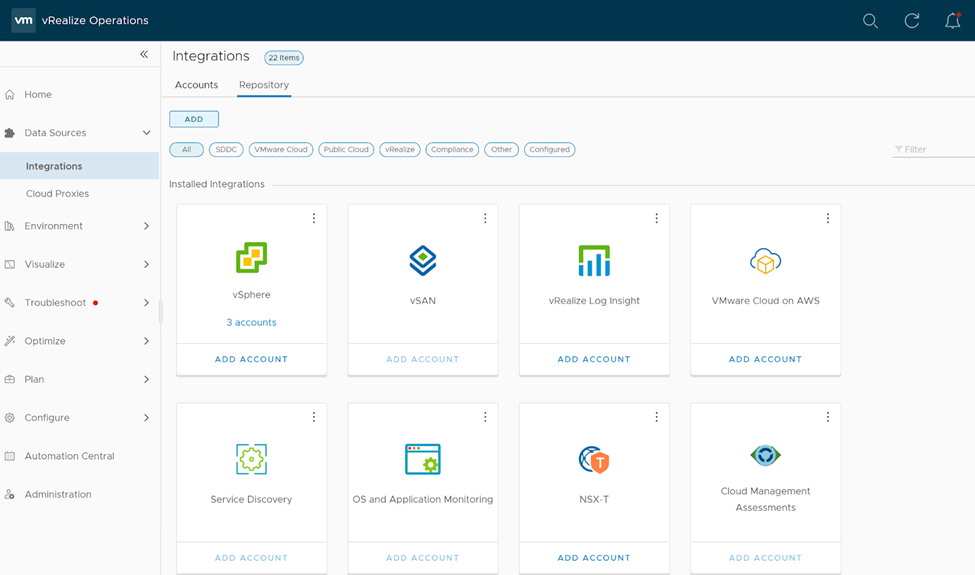Screen dimensions: 975x575
Task: Expand the Plan menu chevron
Action: point(146,379)
